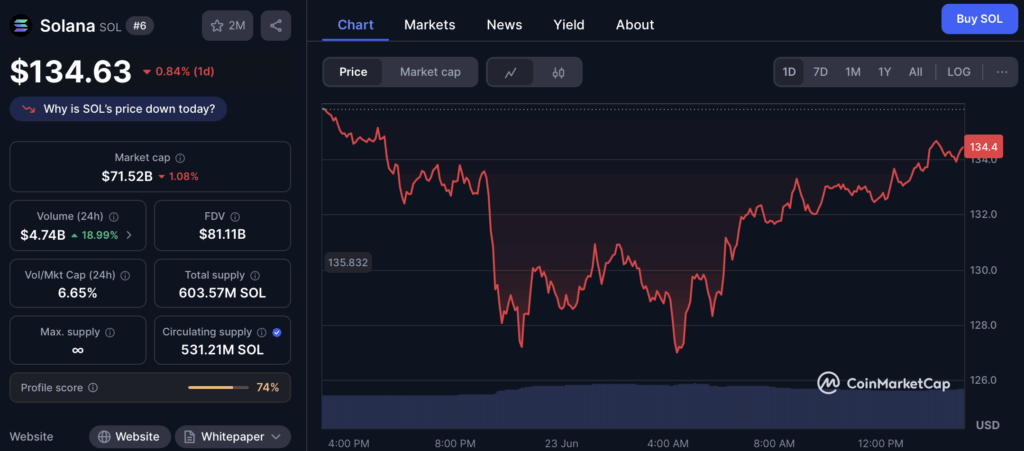Select the 7D time range
1024x451 pixels.
820,72
